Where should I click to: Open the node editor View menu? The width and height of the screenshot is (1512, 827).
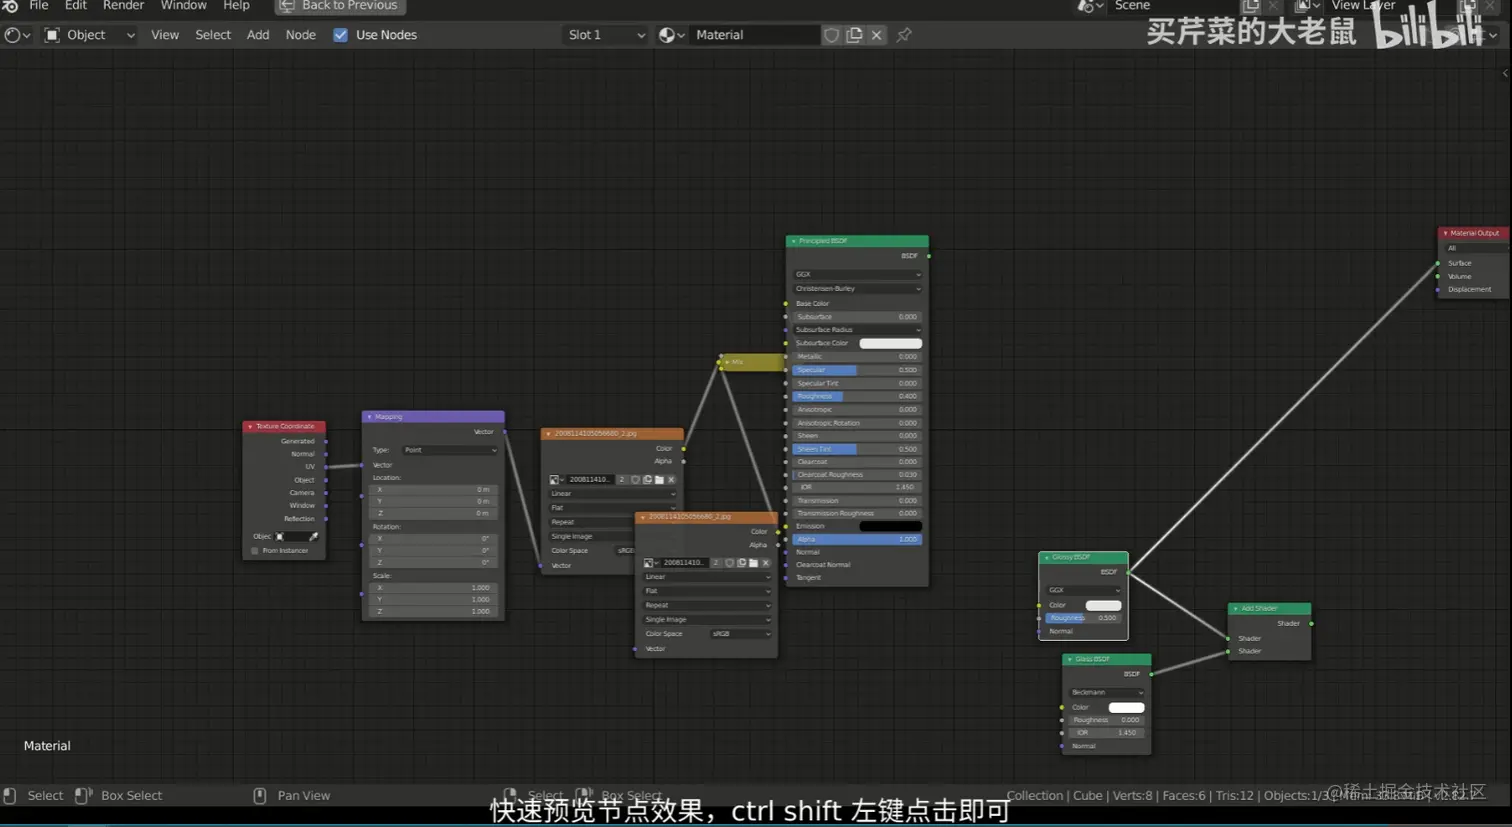point(165,35)
